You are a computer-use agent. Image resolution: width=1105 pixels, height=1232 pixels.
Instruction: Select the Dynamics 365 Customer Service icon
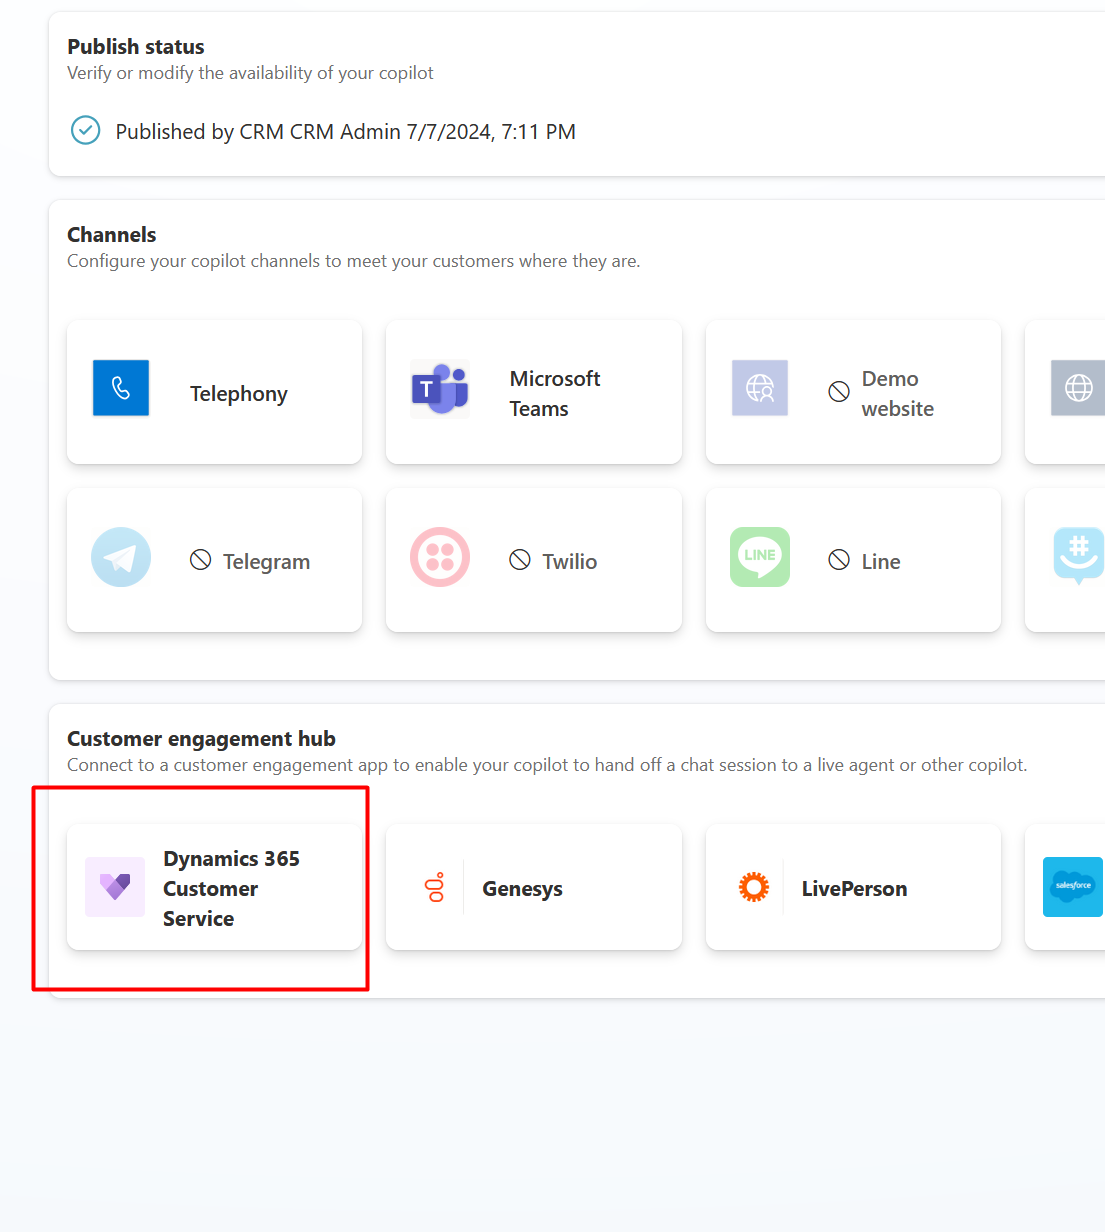point(114,887)
